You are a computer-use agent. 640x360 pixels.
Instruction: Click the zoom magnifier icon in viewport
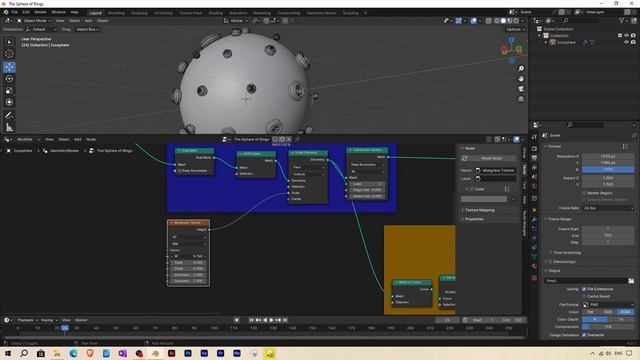point(521,69)
